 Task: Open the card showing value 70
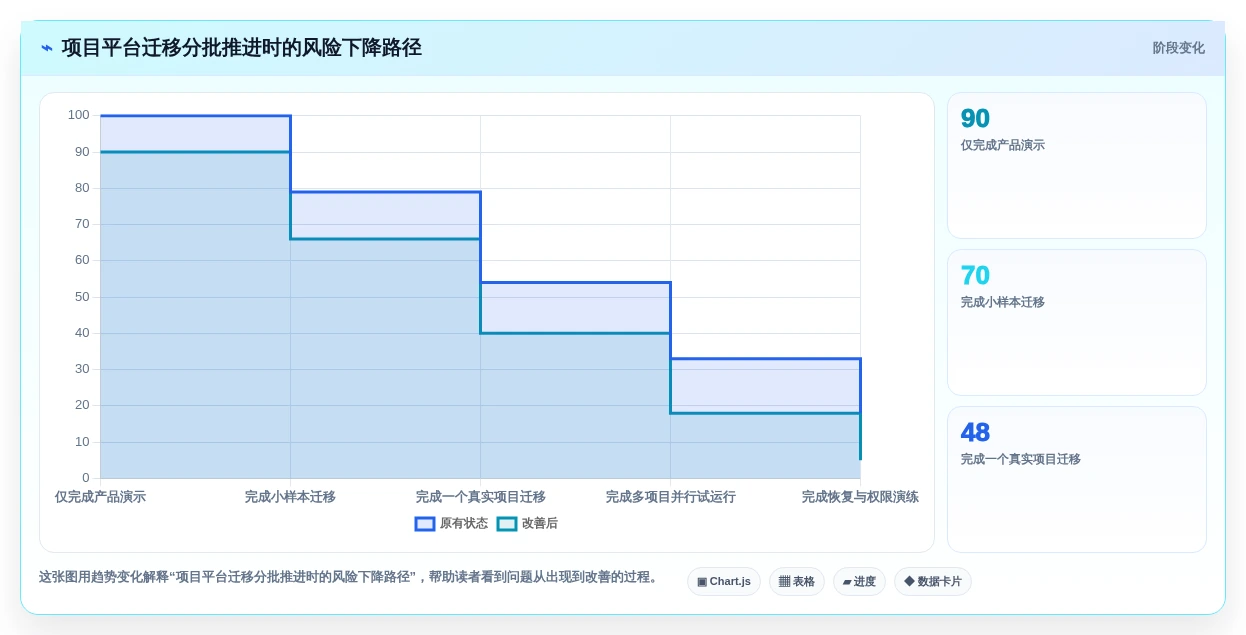point(1077,322)
